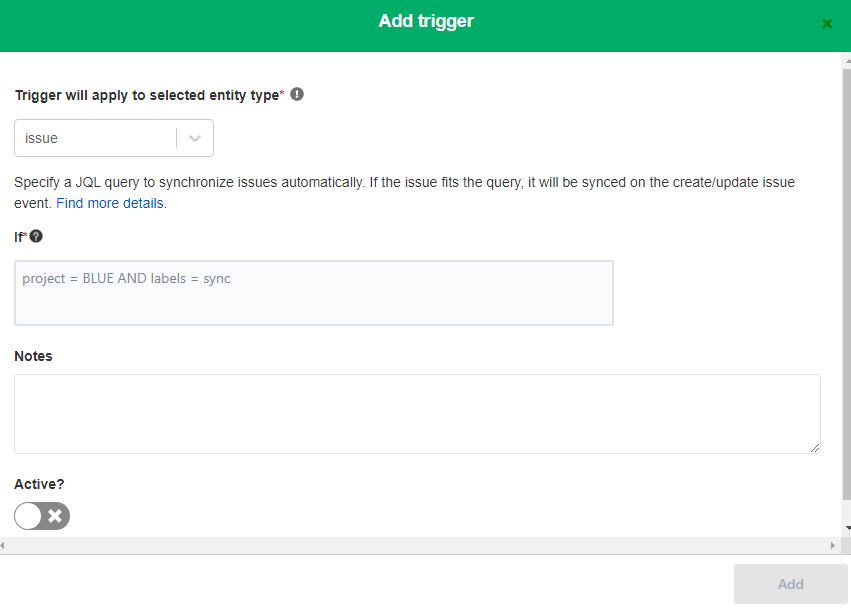The image size is (851, 610).
Task: Click the horizontal scrollbar track
Action: coord(418,545)
